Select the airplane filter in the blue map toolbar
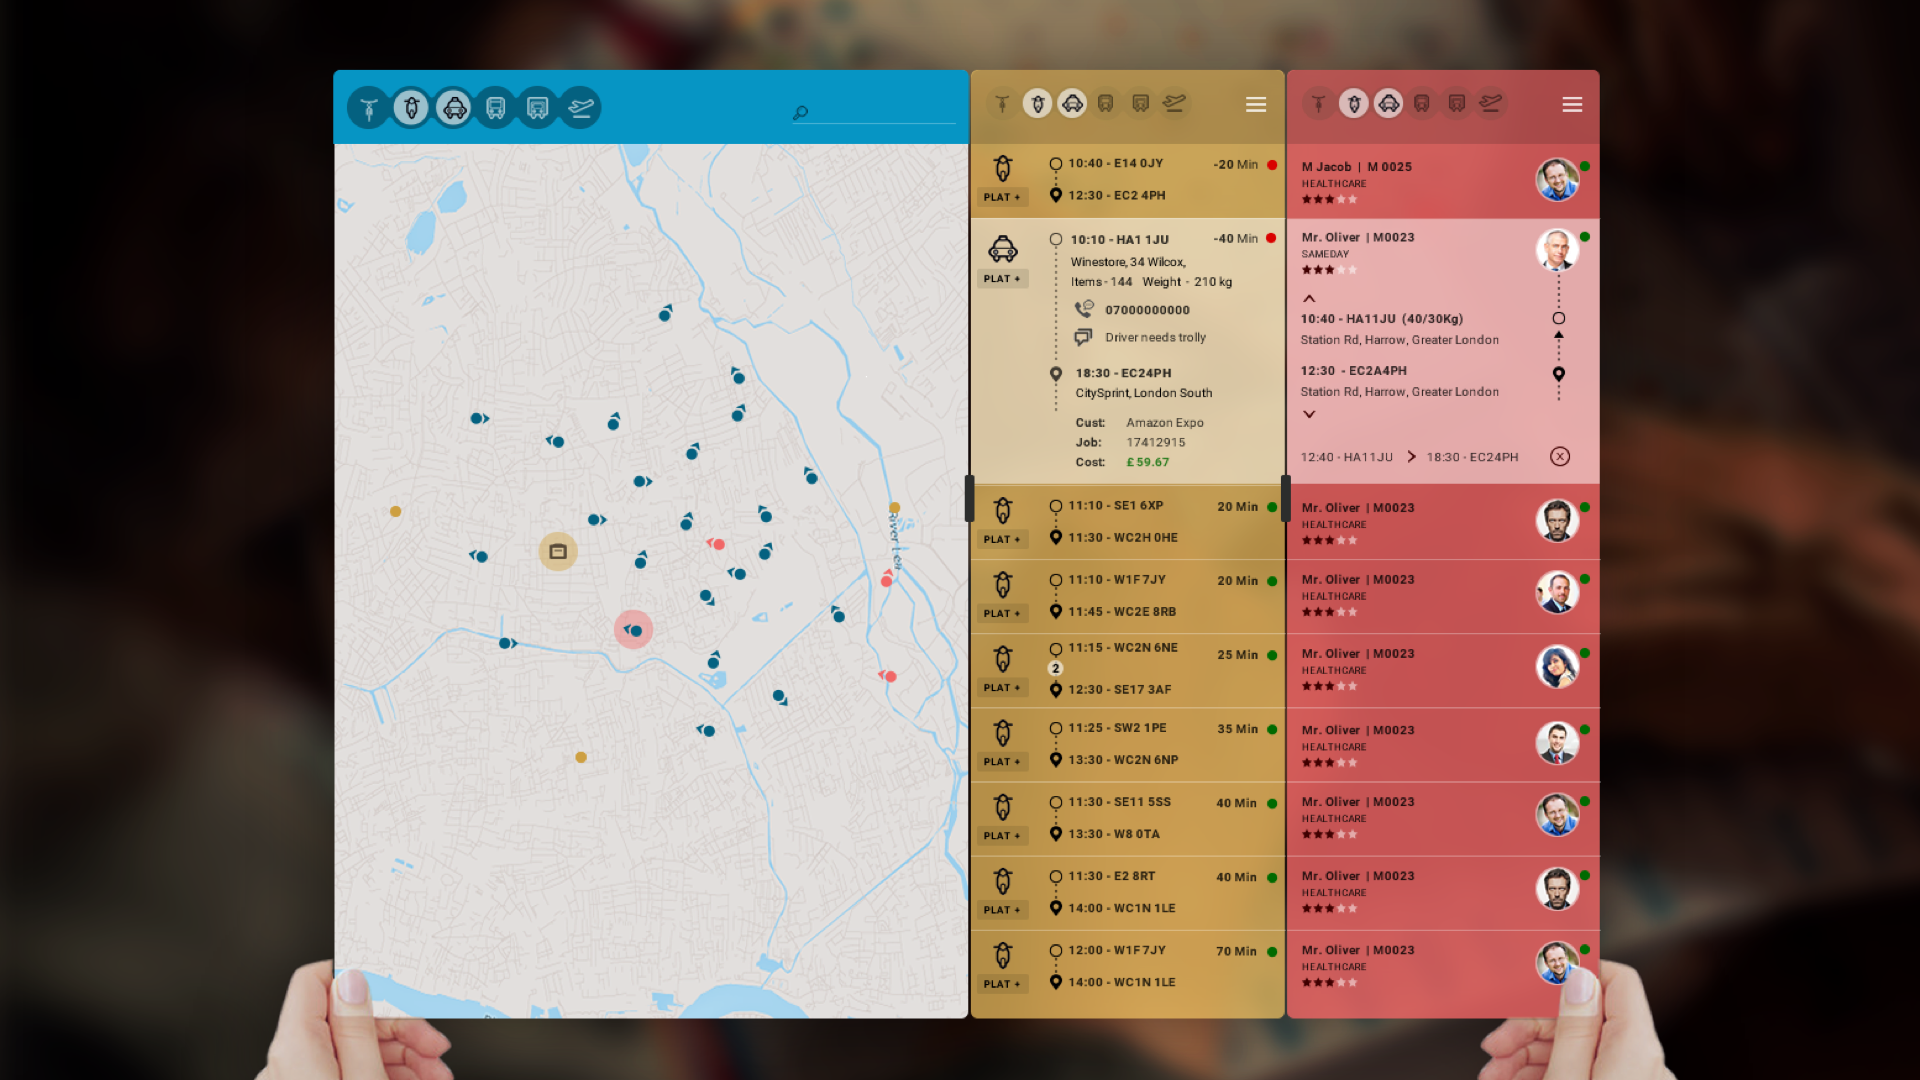The height and width of the screenshot is (1080, 1920). point(581,108)
